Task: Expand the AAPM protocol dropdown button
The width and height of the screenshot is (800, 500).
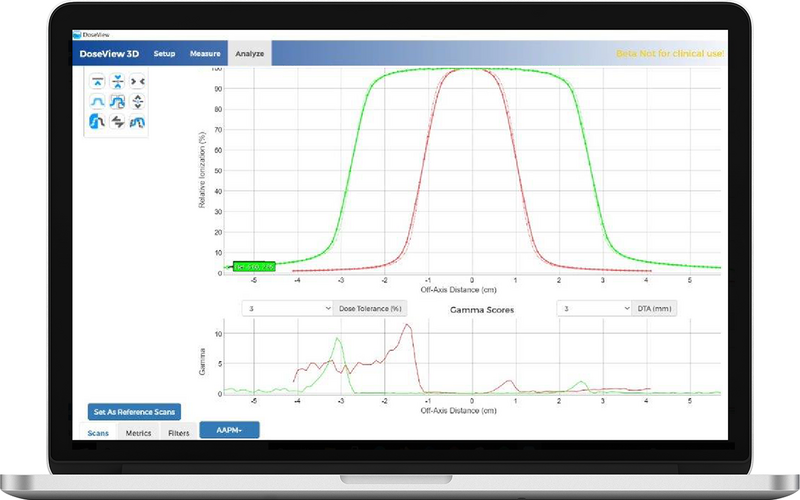Action: (x=230, y=430)
